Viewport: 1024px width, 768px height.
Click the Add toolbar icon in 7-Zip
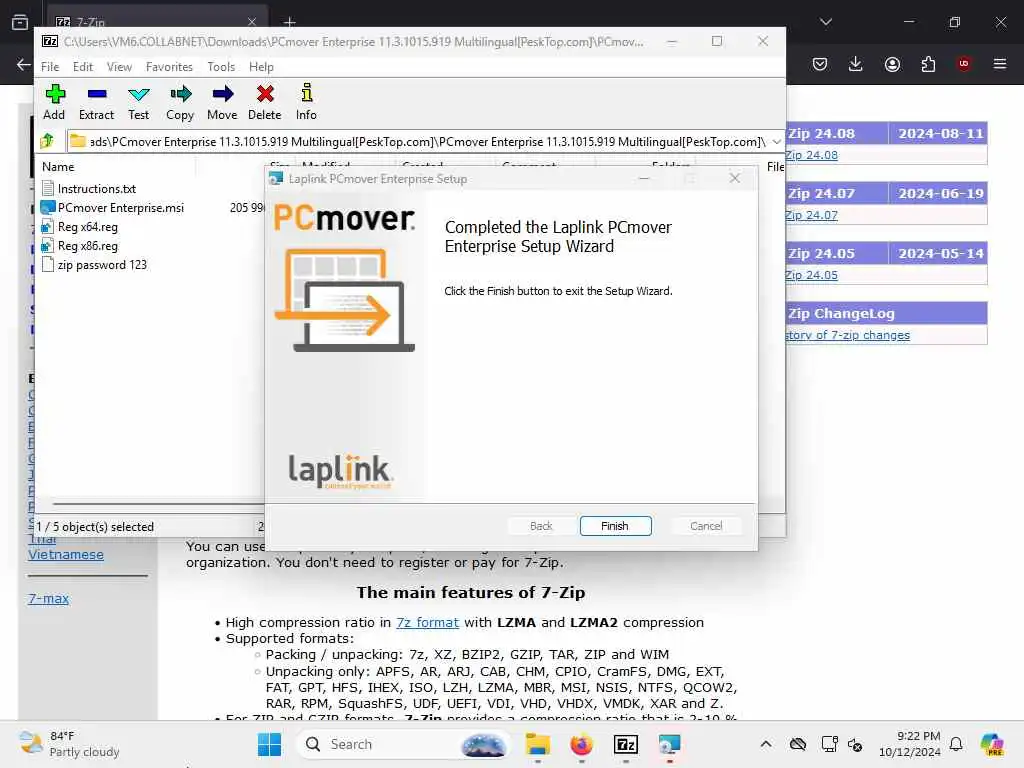click(54, 102)
